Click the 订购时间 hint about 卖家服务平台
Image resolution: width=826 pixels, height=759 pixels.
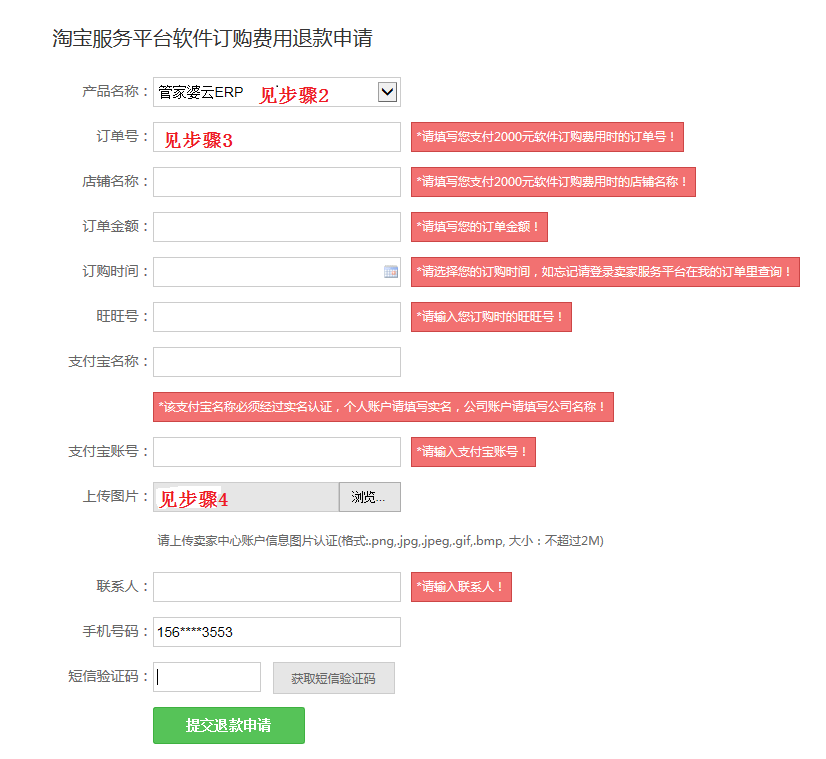605,272
